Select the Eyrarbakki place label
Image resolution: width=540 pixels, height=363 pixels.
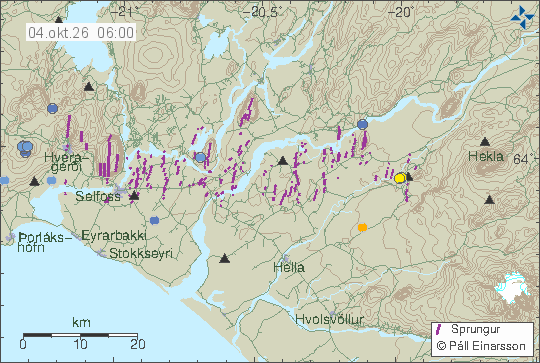click(114, 236)
